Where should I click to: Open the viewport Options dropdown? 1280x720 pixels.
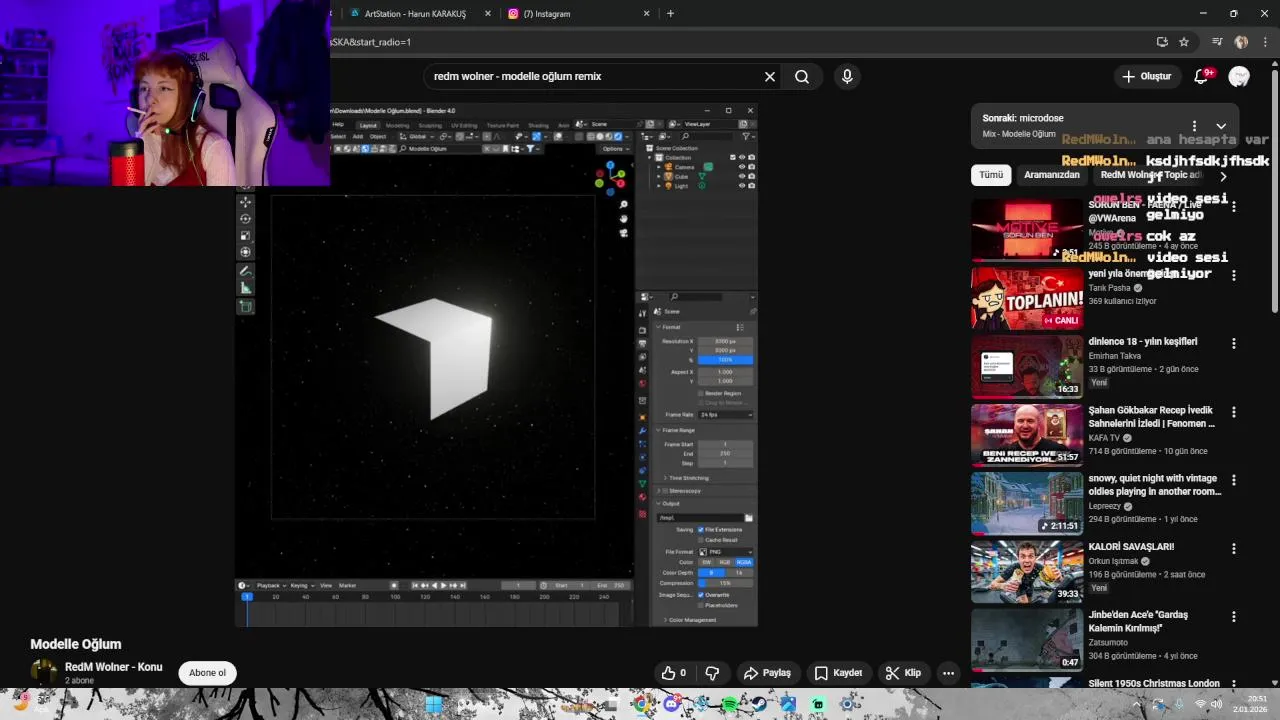[615, 149]
